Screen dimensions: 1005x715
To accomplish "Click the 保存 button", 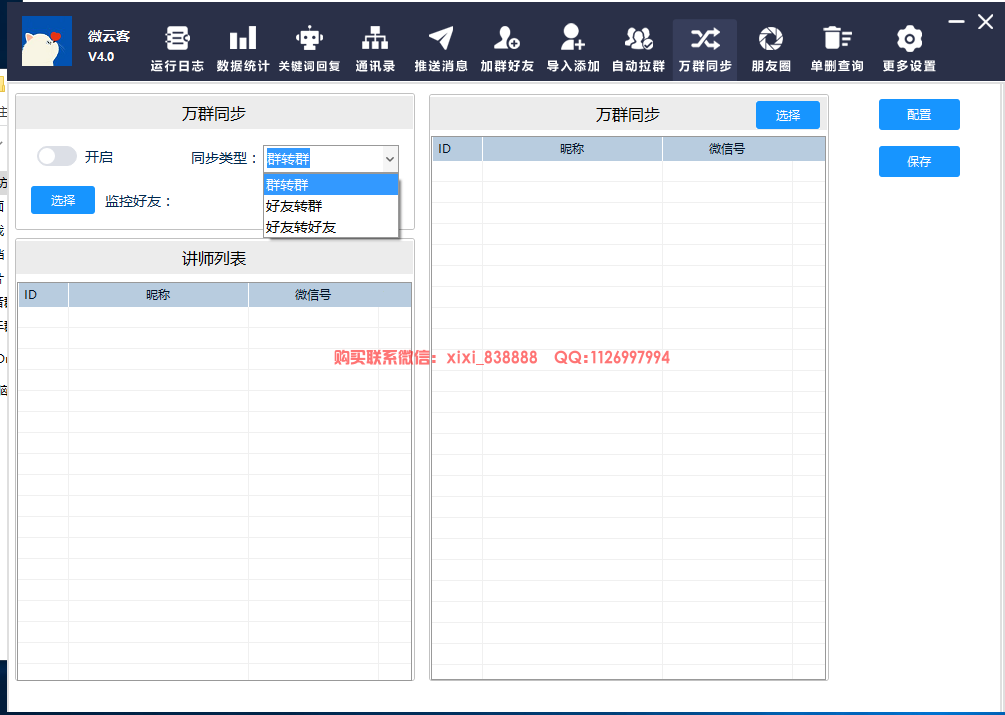I will 919,161.
